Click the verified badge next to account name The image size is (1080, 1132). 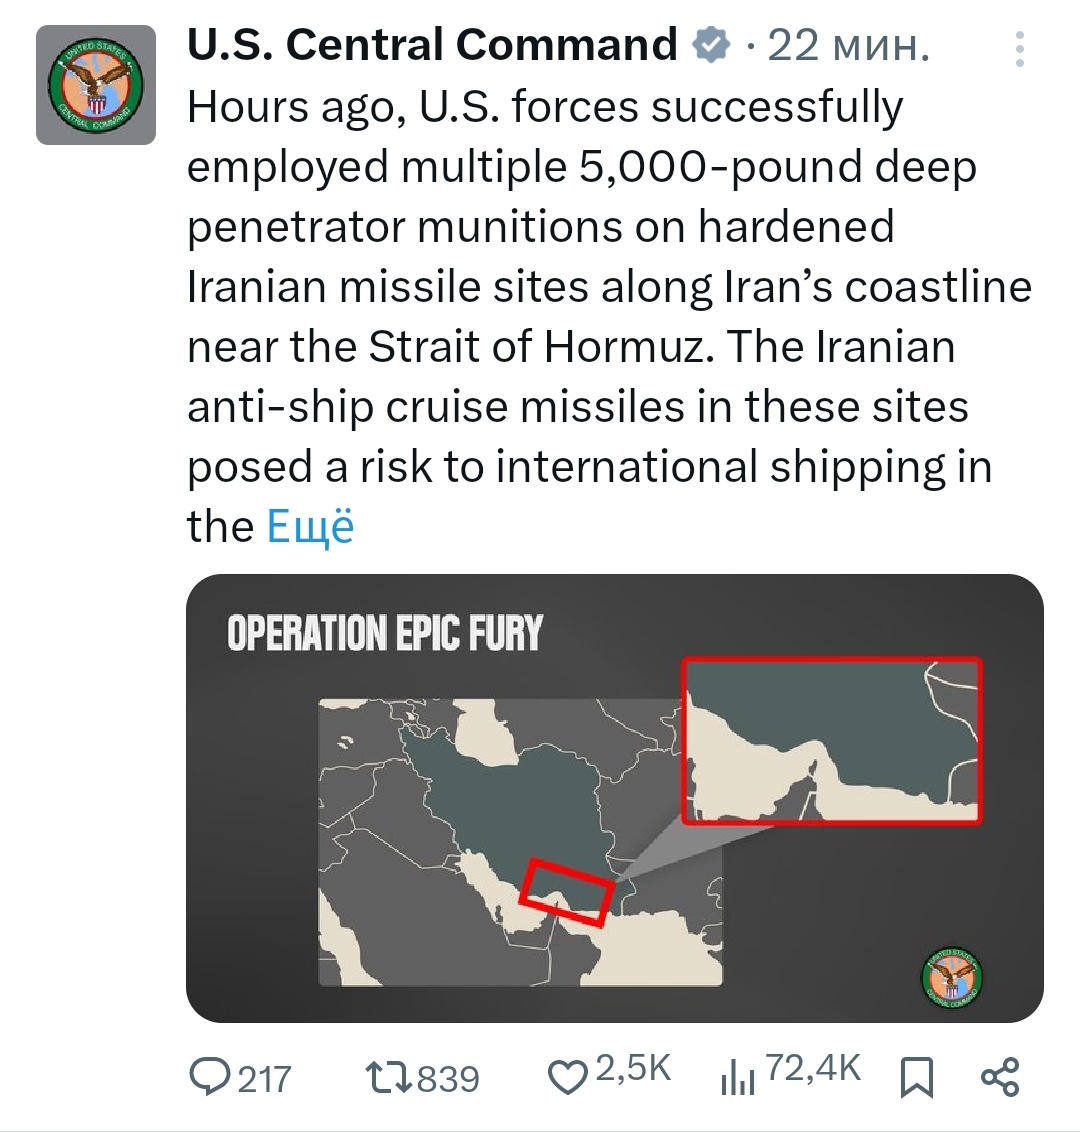point(712,46)
